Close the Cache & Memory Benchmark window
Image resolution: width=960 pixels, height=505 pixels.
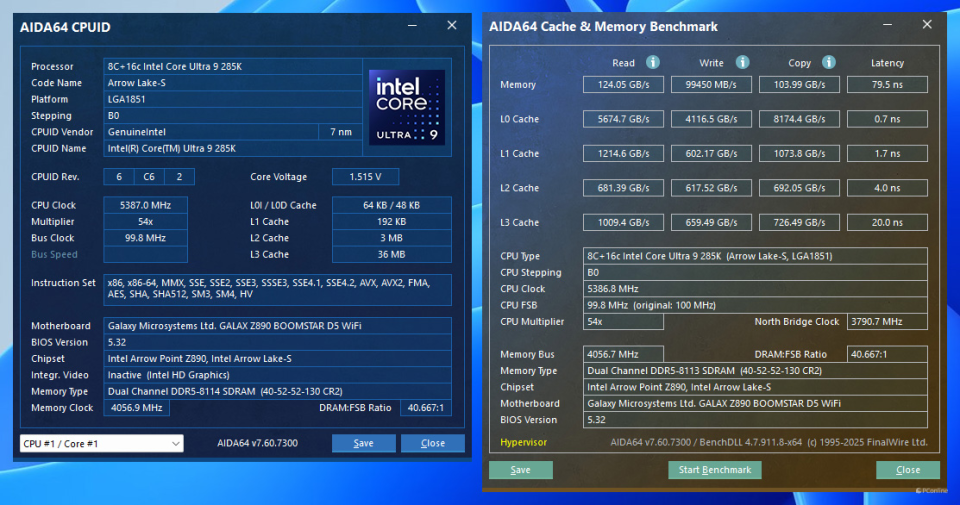tap(927, 24)
